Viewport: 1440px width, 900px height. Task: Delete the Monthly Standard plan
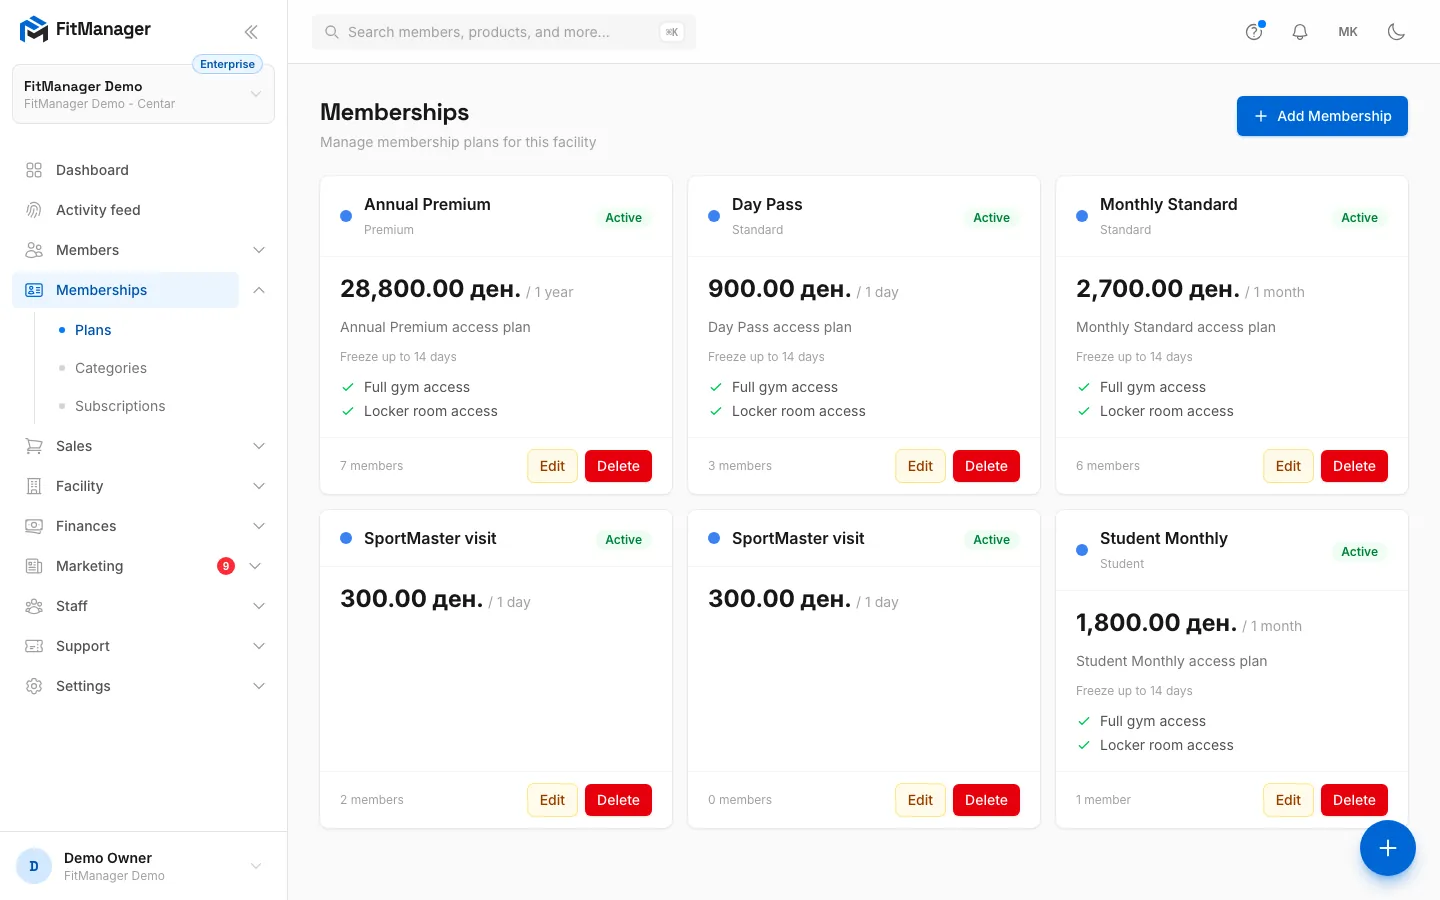(1354, 466)
